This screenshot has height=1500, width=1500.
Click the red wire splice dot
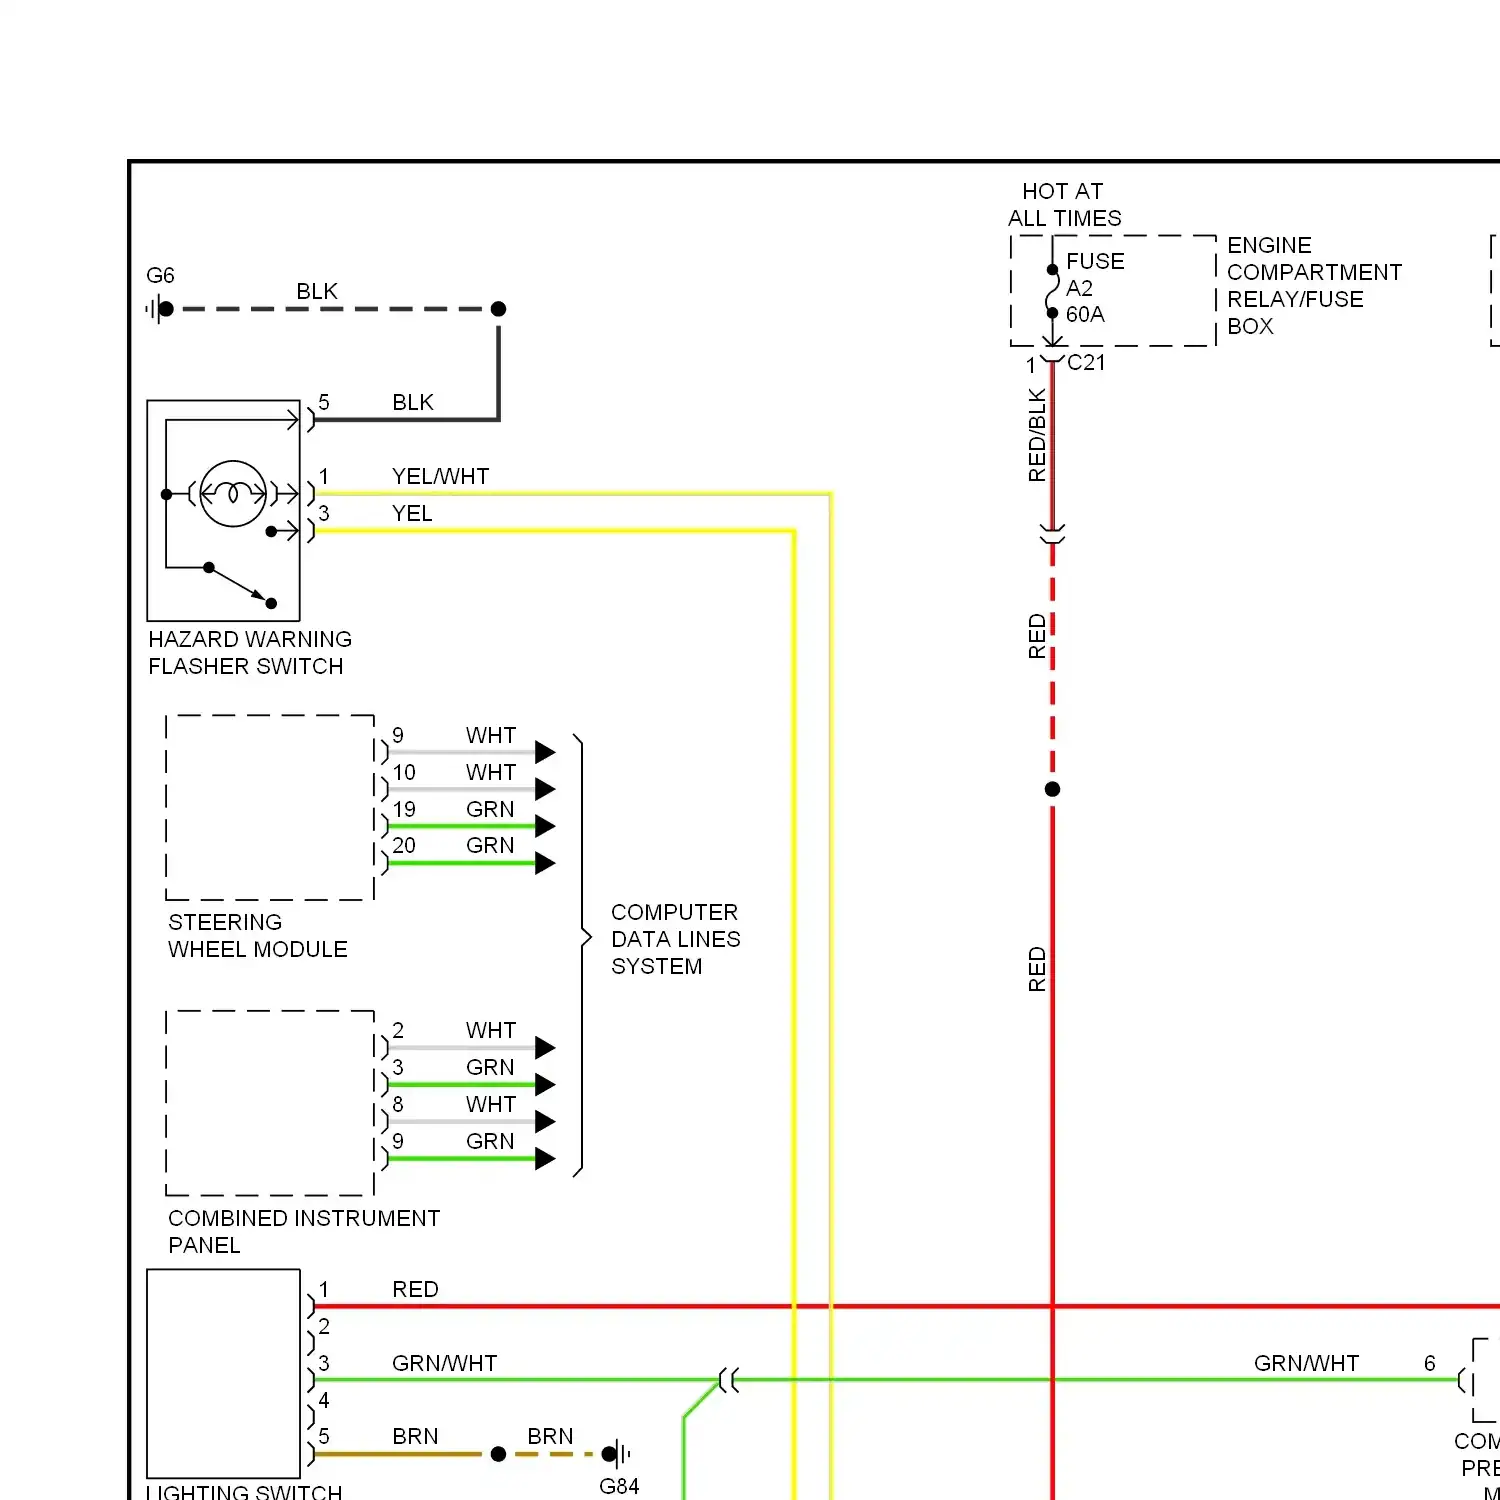[1052, 789]
